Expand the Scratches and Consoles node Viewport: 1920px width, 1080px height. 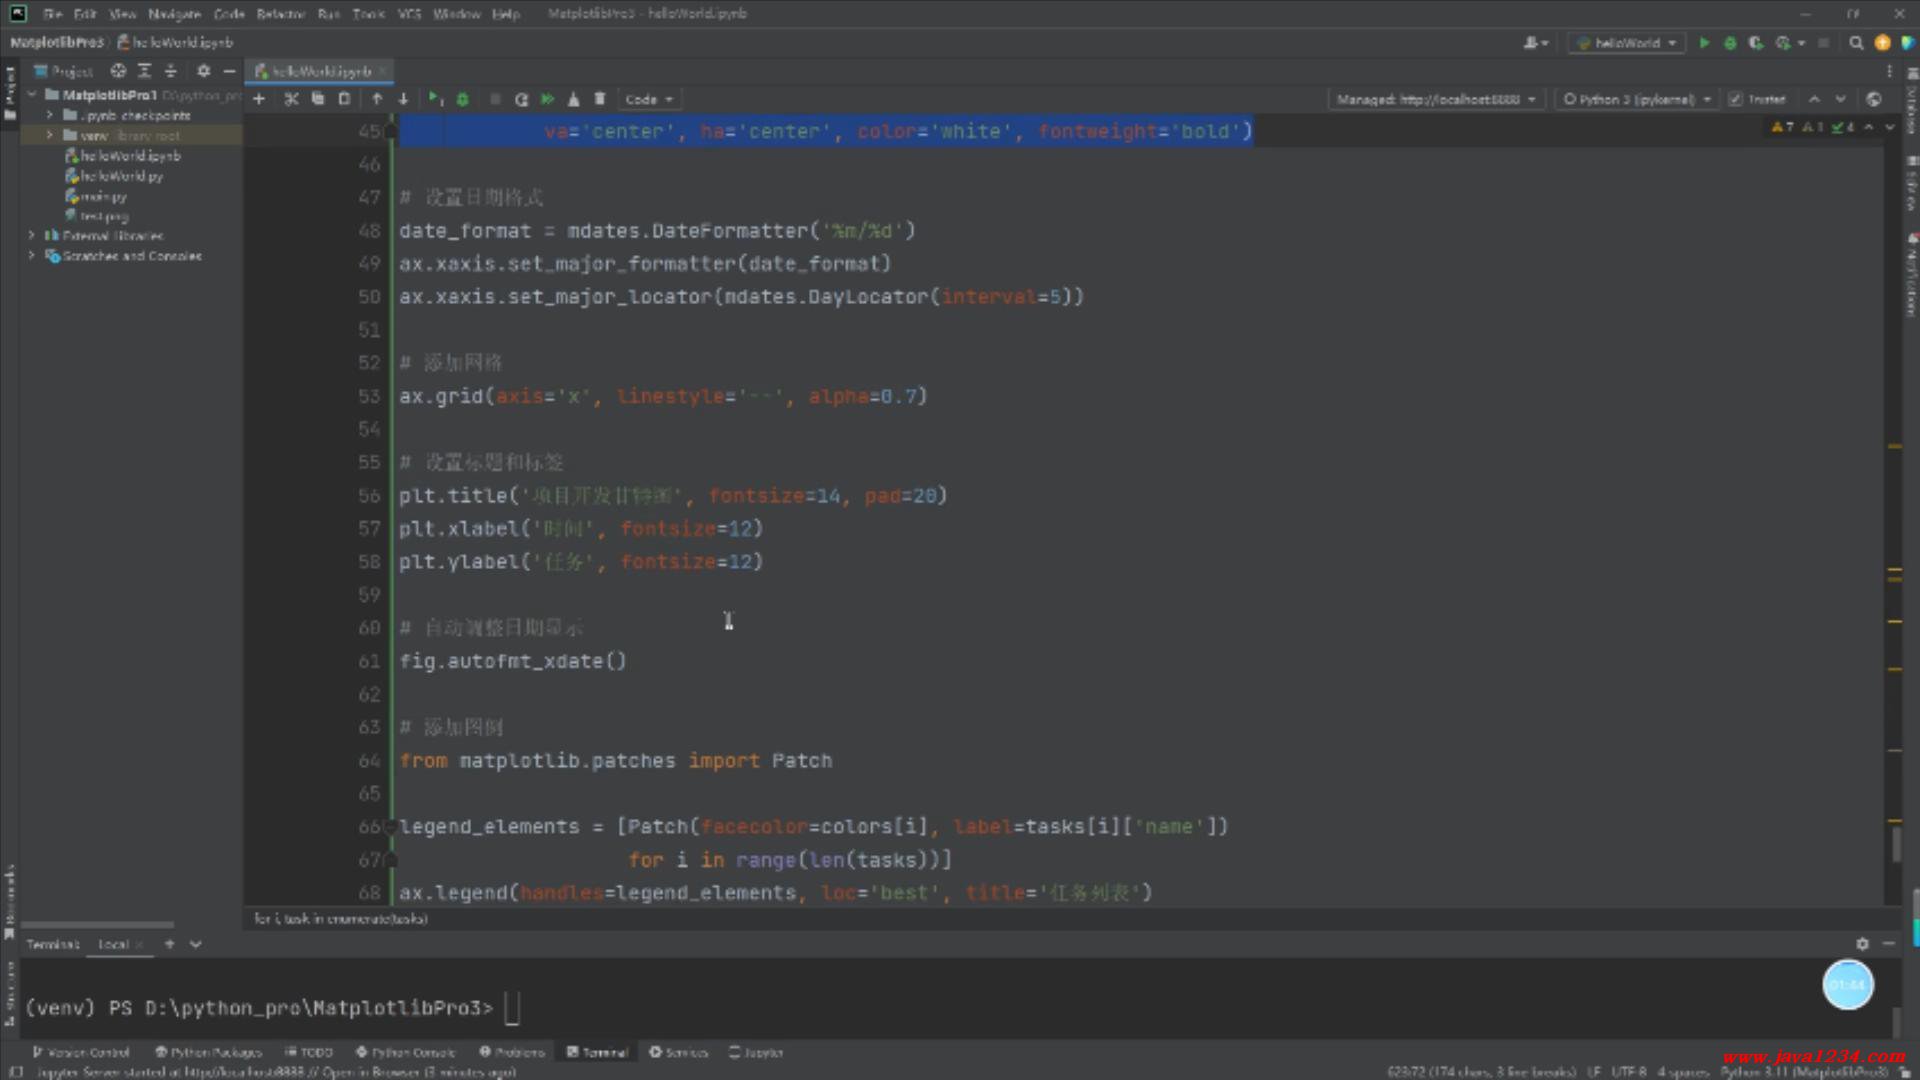(32, 256)
